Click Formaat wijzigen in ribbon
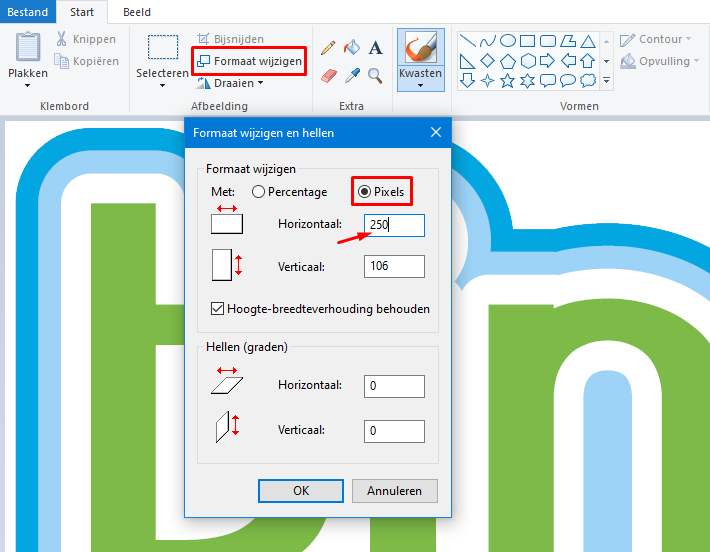The width and height of the screenshot is (710, 552). click(x=249, y=61)
